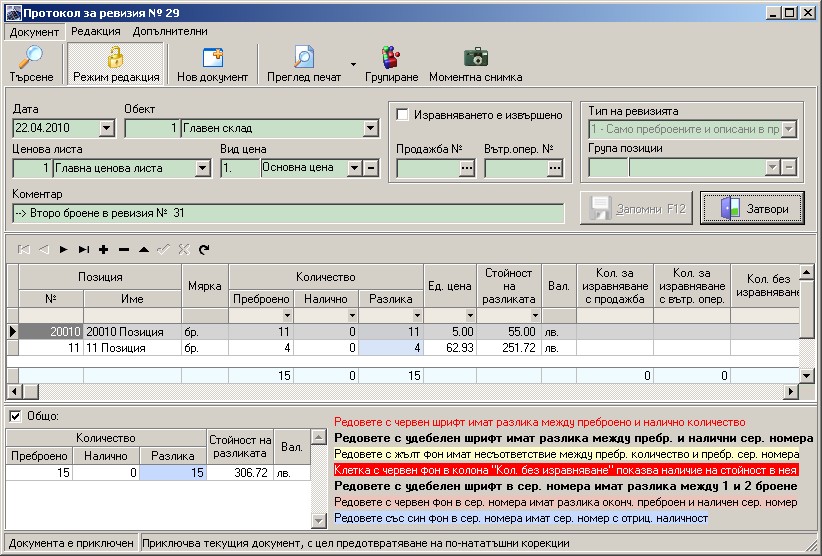Image resolution: width=822 pixels, height=556 pixels.
Task: Insert a new row with plus icon
Action: (x=103, y=249)
